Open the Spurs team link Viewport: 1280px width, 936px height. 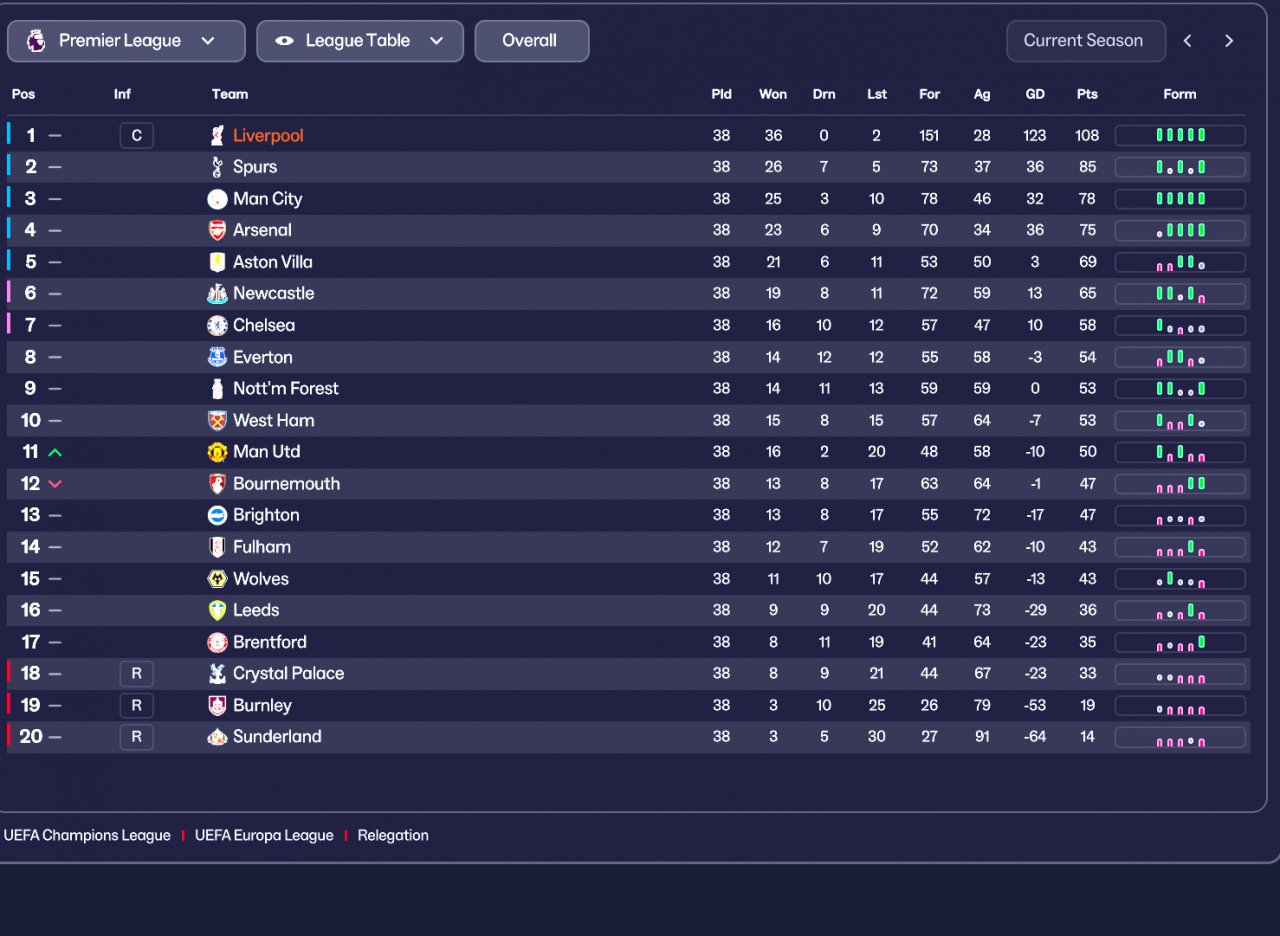pos(255,167)
